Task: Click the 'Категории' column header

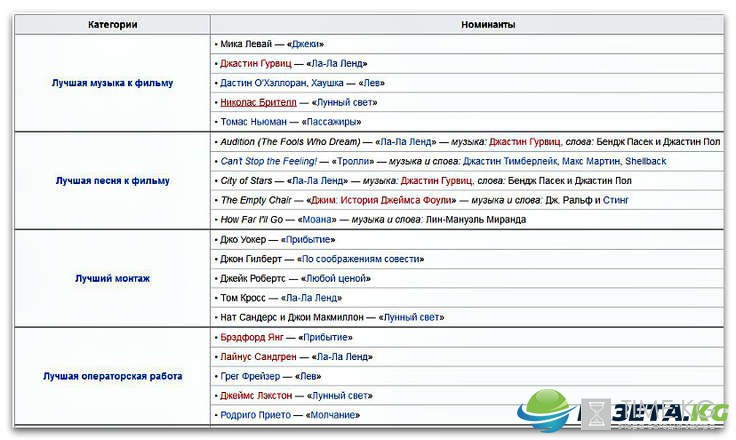Action: point(112,24)
